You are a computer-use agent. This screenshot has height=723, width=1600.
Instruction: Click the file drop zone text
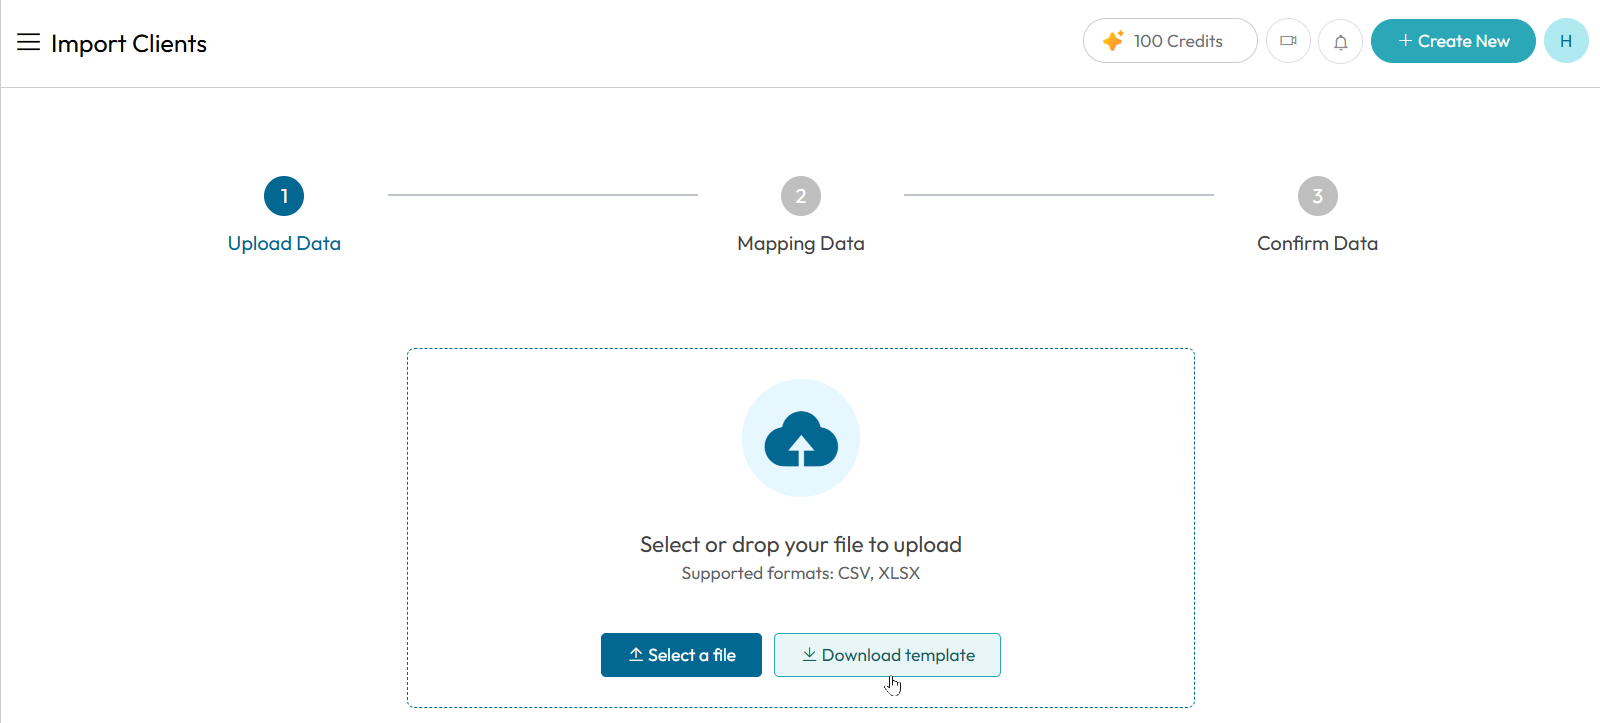(x=801, y=545)
